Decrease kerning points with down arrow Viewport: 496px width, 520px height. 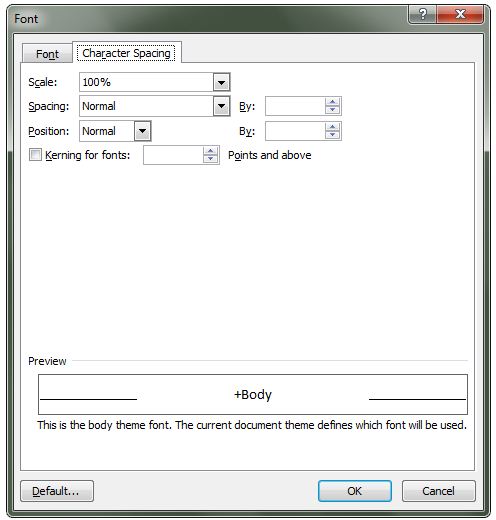210,159
